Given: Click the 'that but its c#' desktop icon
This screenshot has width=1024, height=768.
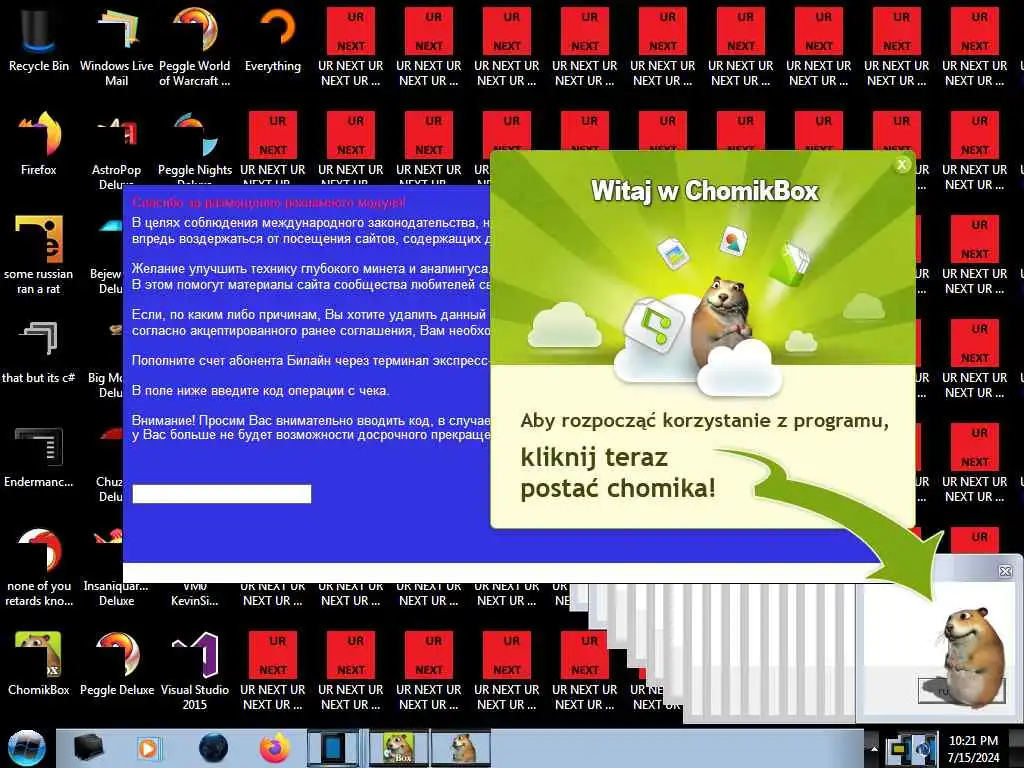Looking at the screenshot, I should coord(39,351).
